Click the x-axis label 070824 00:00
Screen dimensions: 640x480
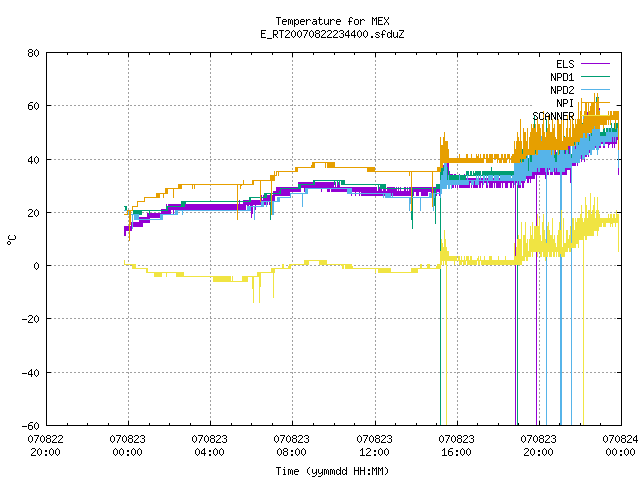[620, 446]
